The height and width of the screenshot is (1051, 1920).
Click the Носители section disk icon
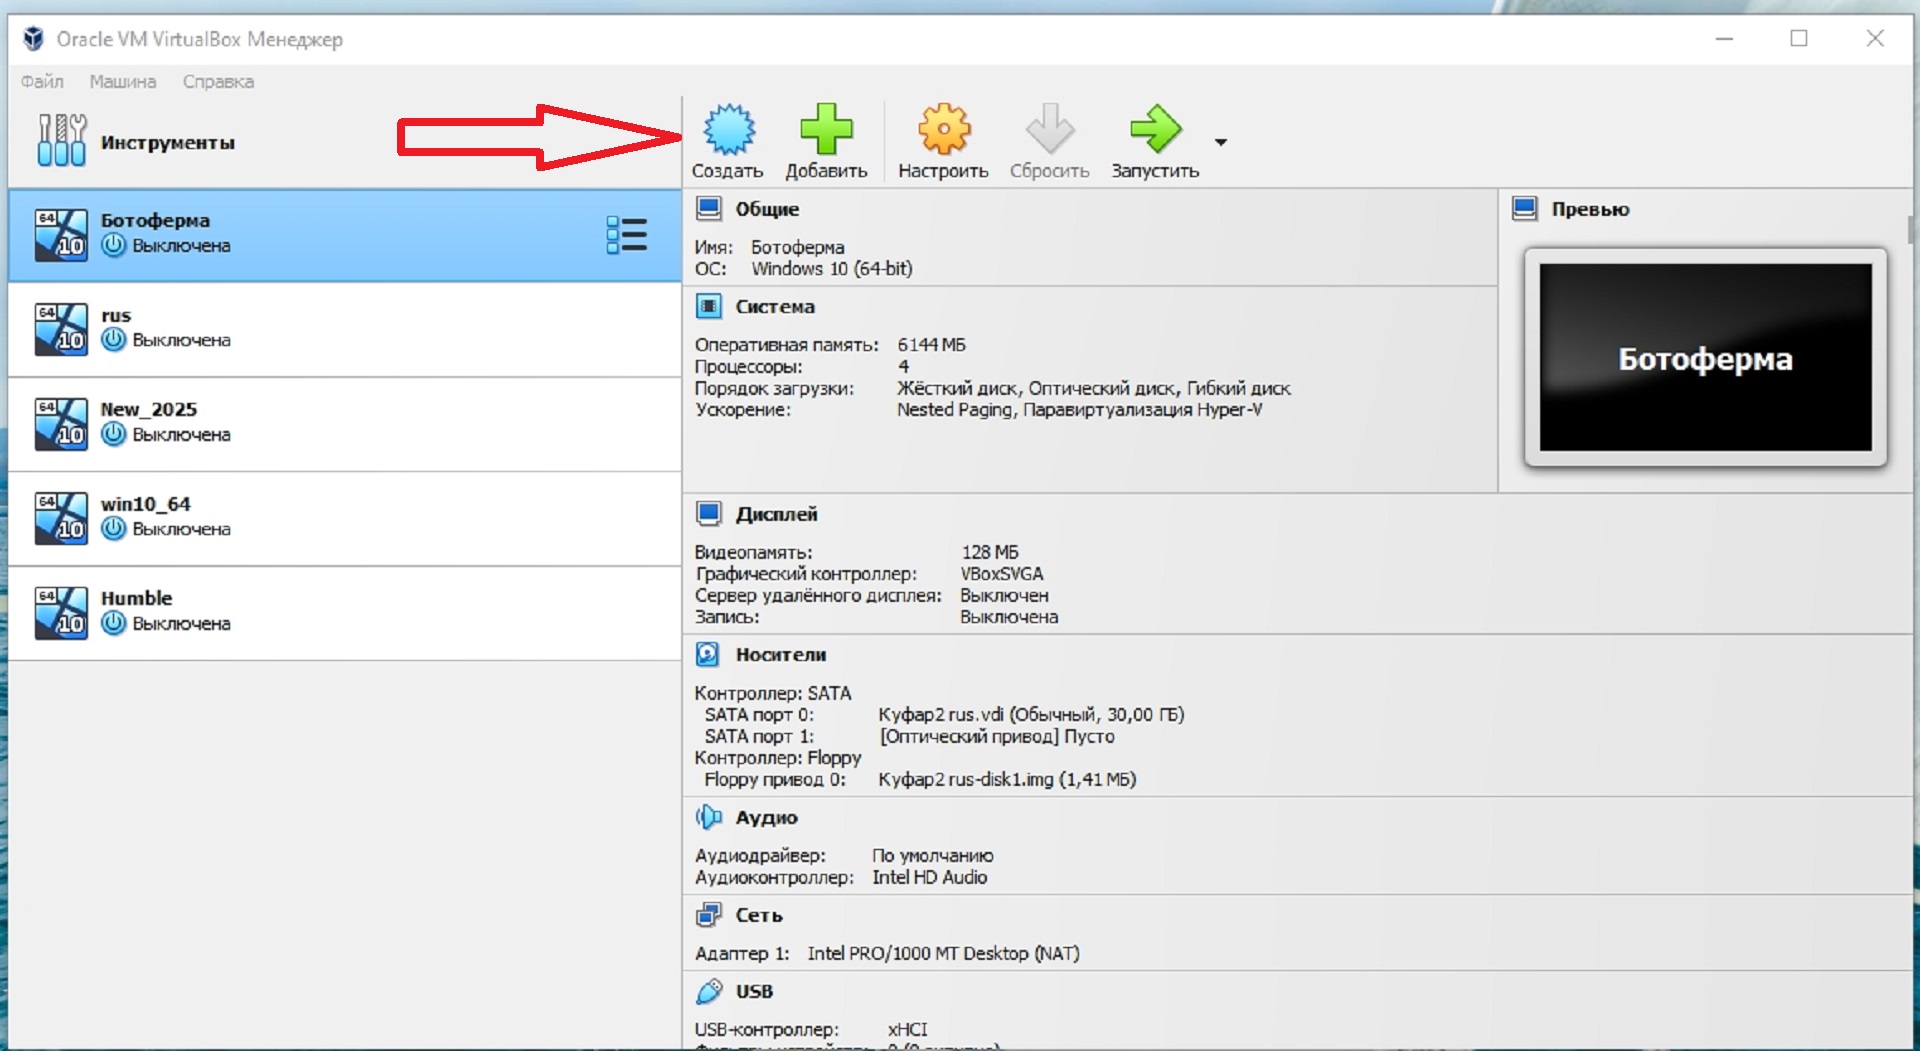pos(708,654)
